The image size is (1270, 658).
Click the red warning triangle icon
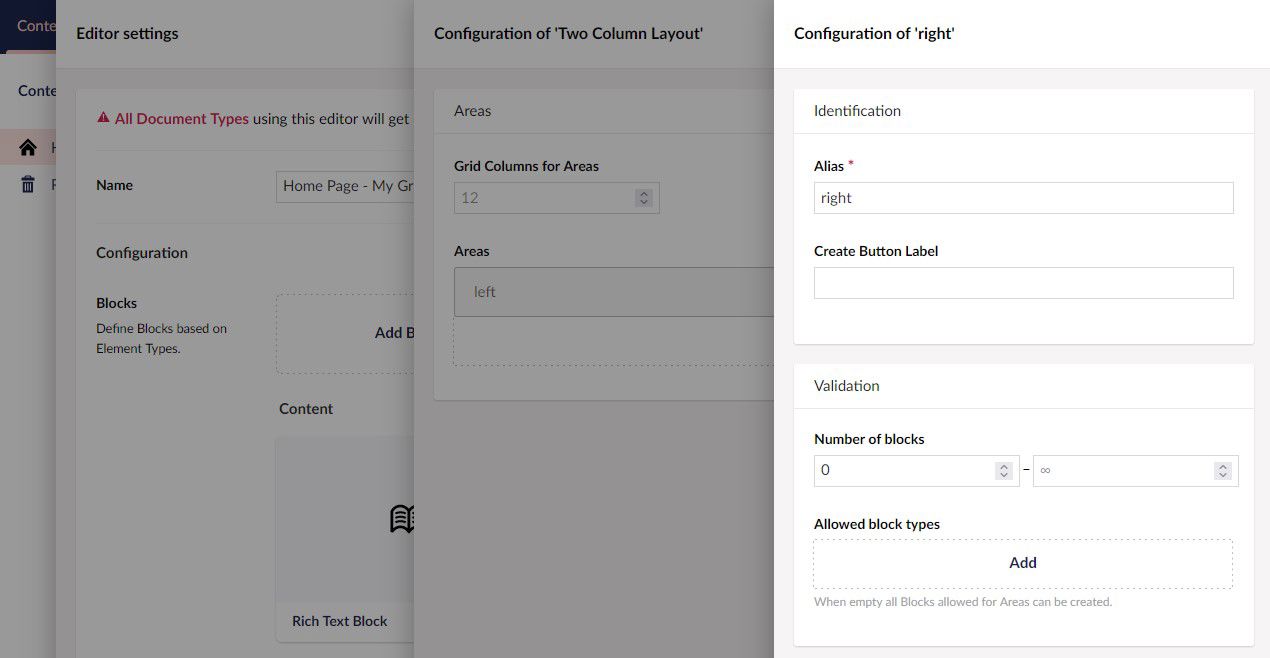click(103, 118)
